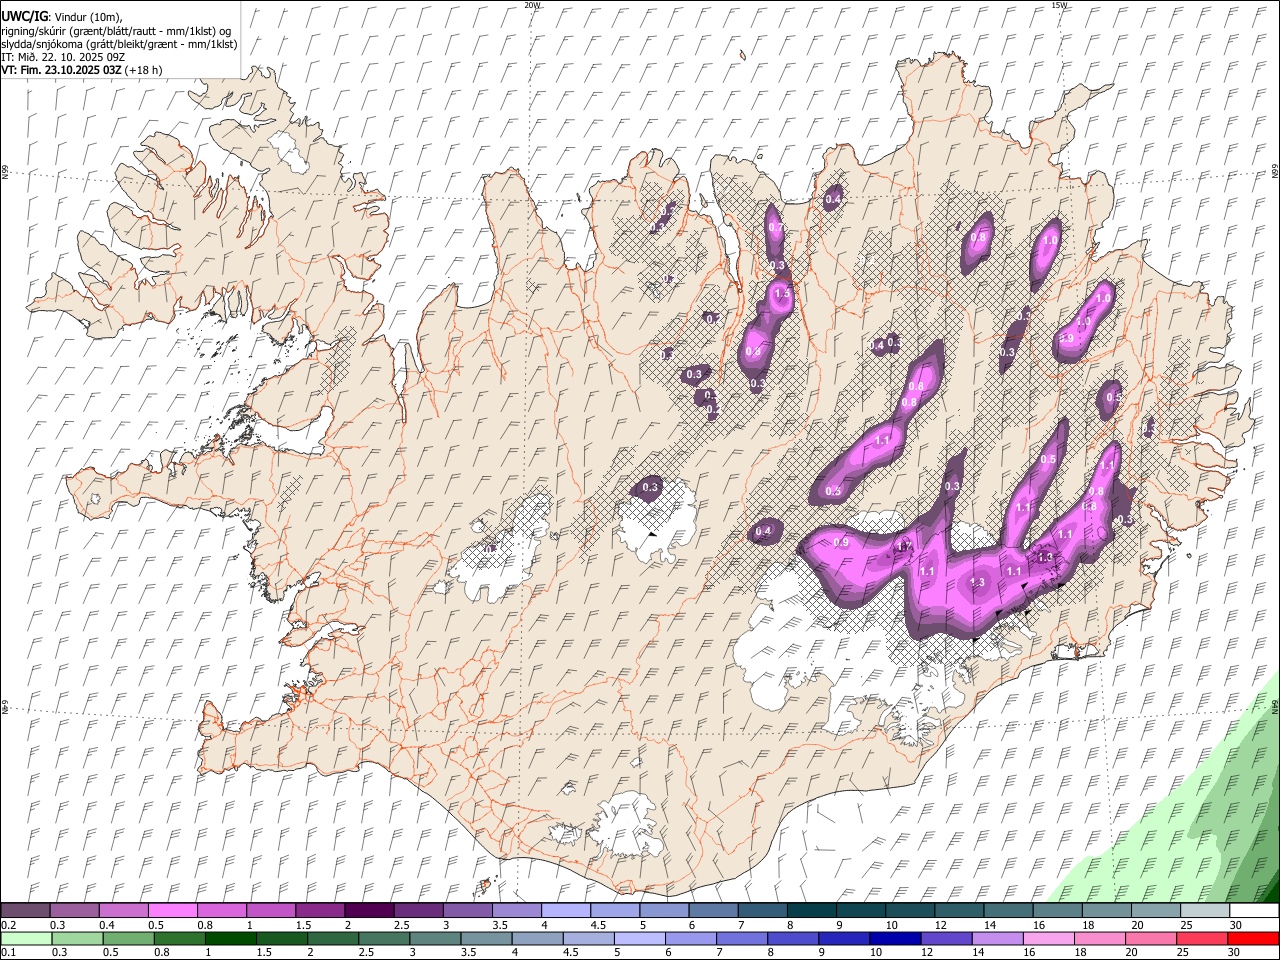Click the light pink 16–18 rain legend swatch
This screenshot has width=1280, height=960.
[1048, 938]
